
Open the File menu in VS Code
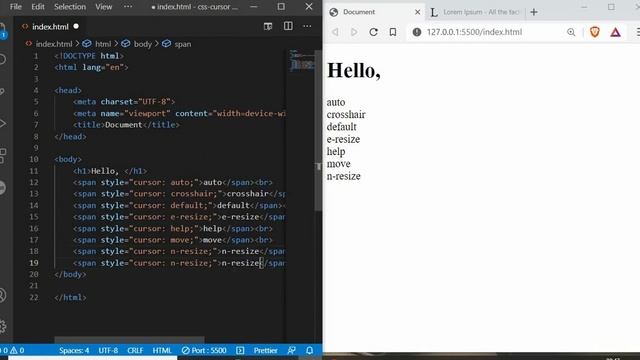point(16,7)
